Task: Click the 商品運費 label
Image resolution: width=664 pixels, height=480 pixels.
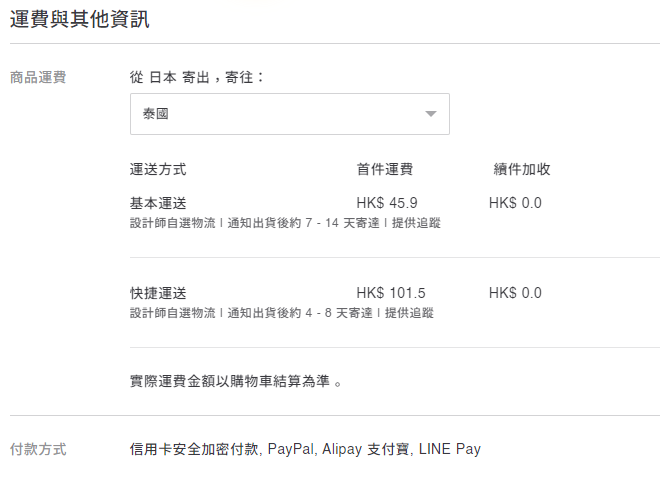Action: coord(38,77)
